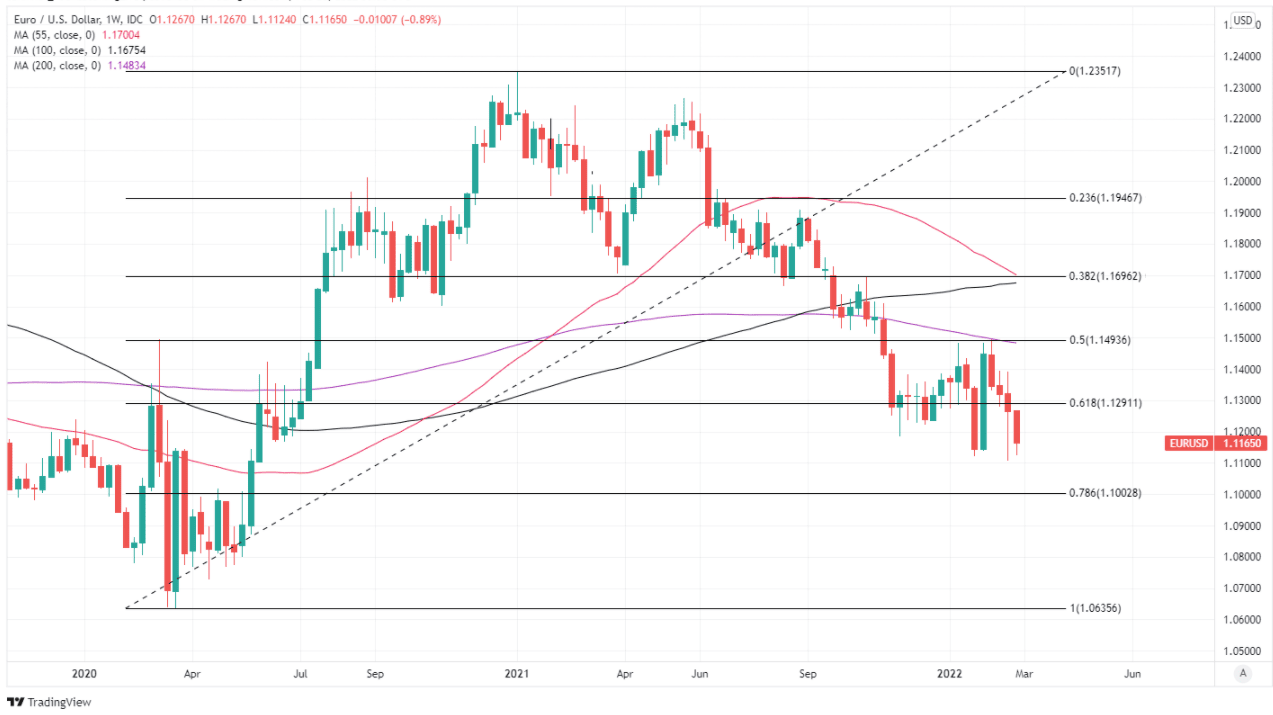Screen dimensions: 1273x715
Task: Open the USD currency selector
Action: coord(1242,20)
